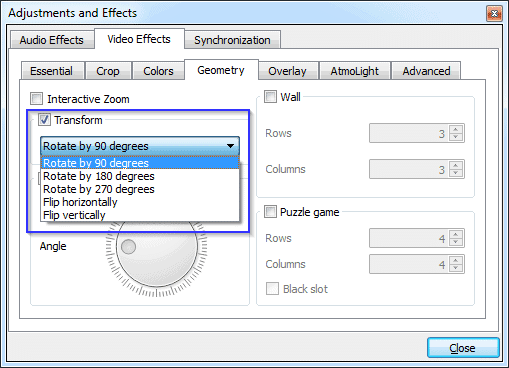Collapse the Transform dropdown via its arrow
The height and width of the screenshot is (368, 509).
click(230, 146)
